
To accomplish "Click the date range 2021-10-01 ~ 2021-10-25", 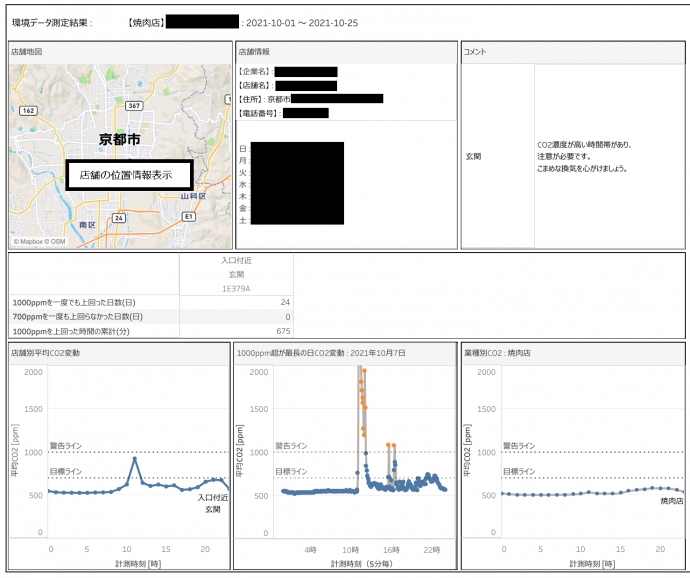I will tap(302, 23).
